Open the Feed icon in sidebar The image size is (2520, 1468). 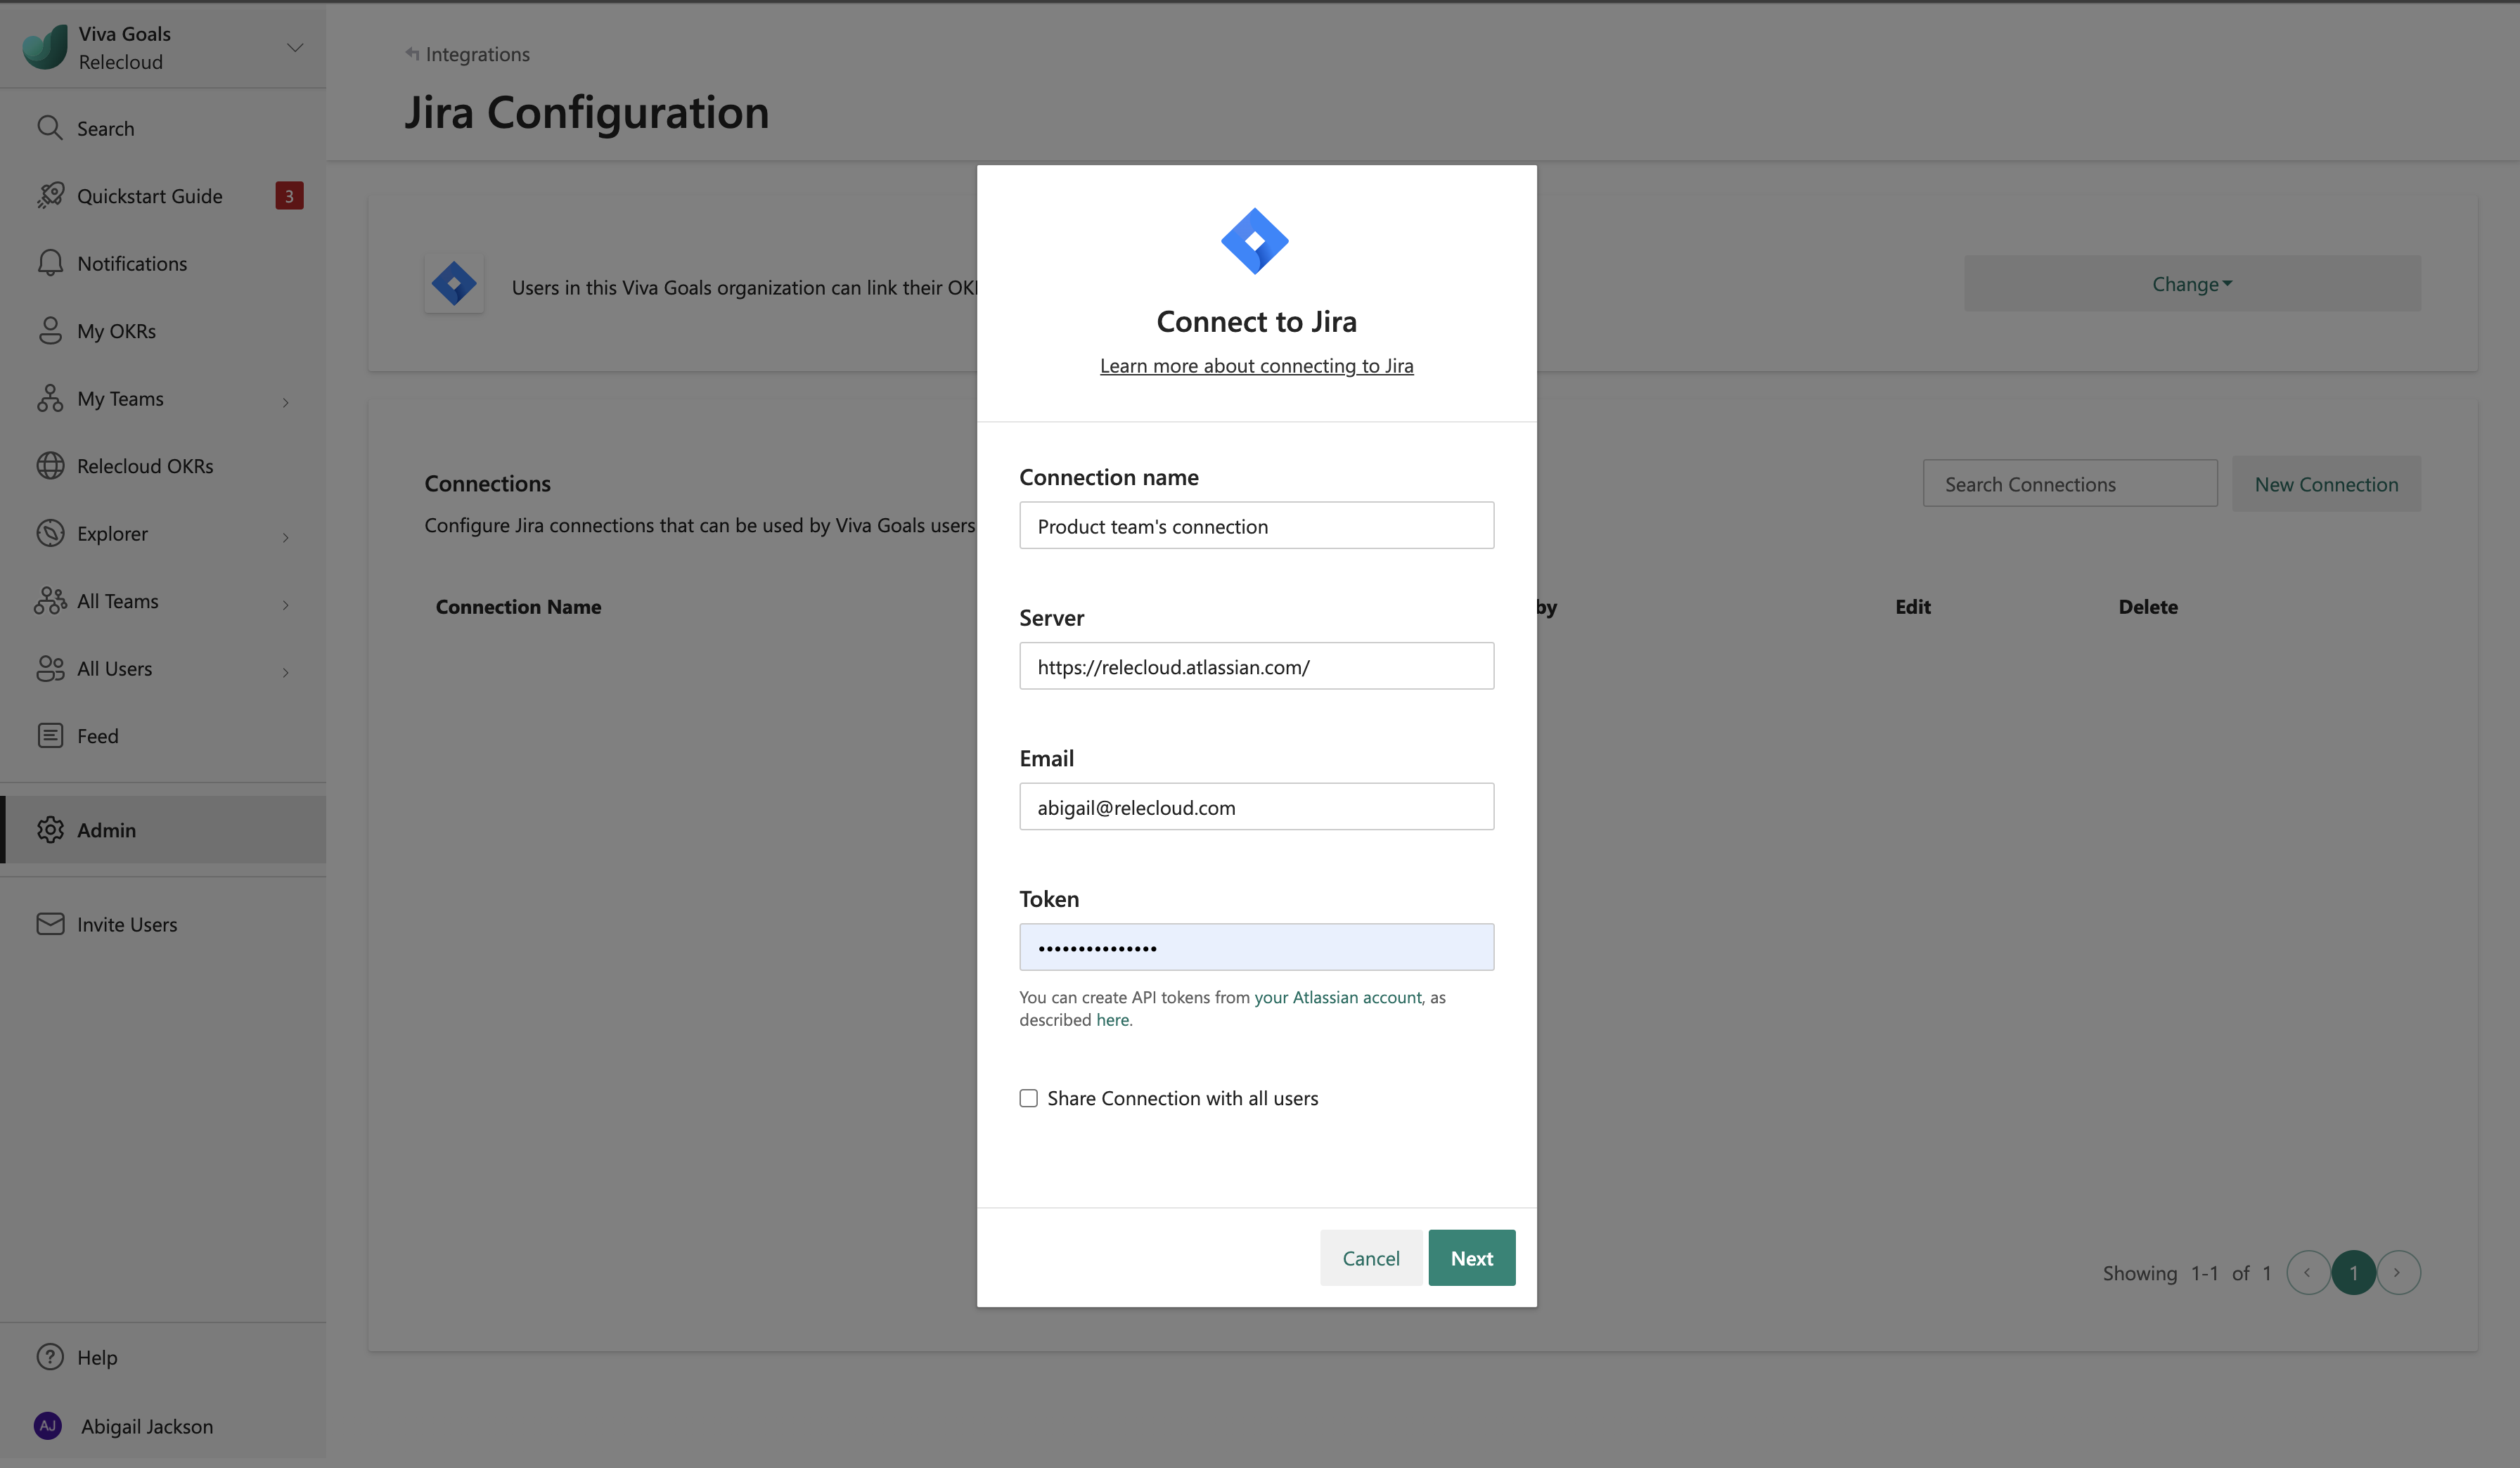tap(50, 736)
